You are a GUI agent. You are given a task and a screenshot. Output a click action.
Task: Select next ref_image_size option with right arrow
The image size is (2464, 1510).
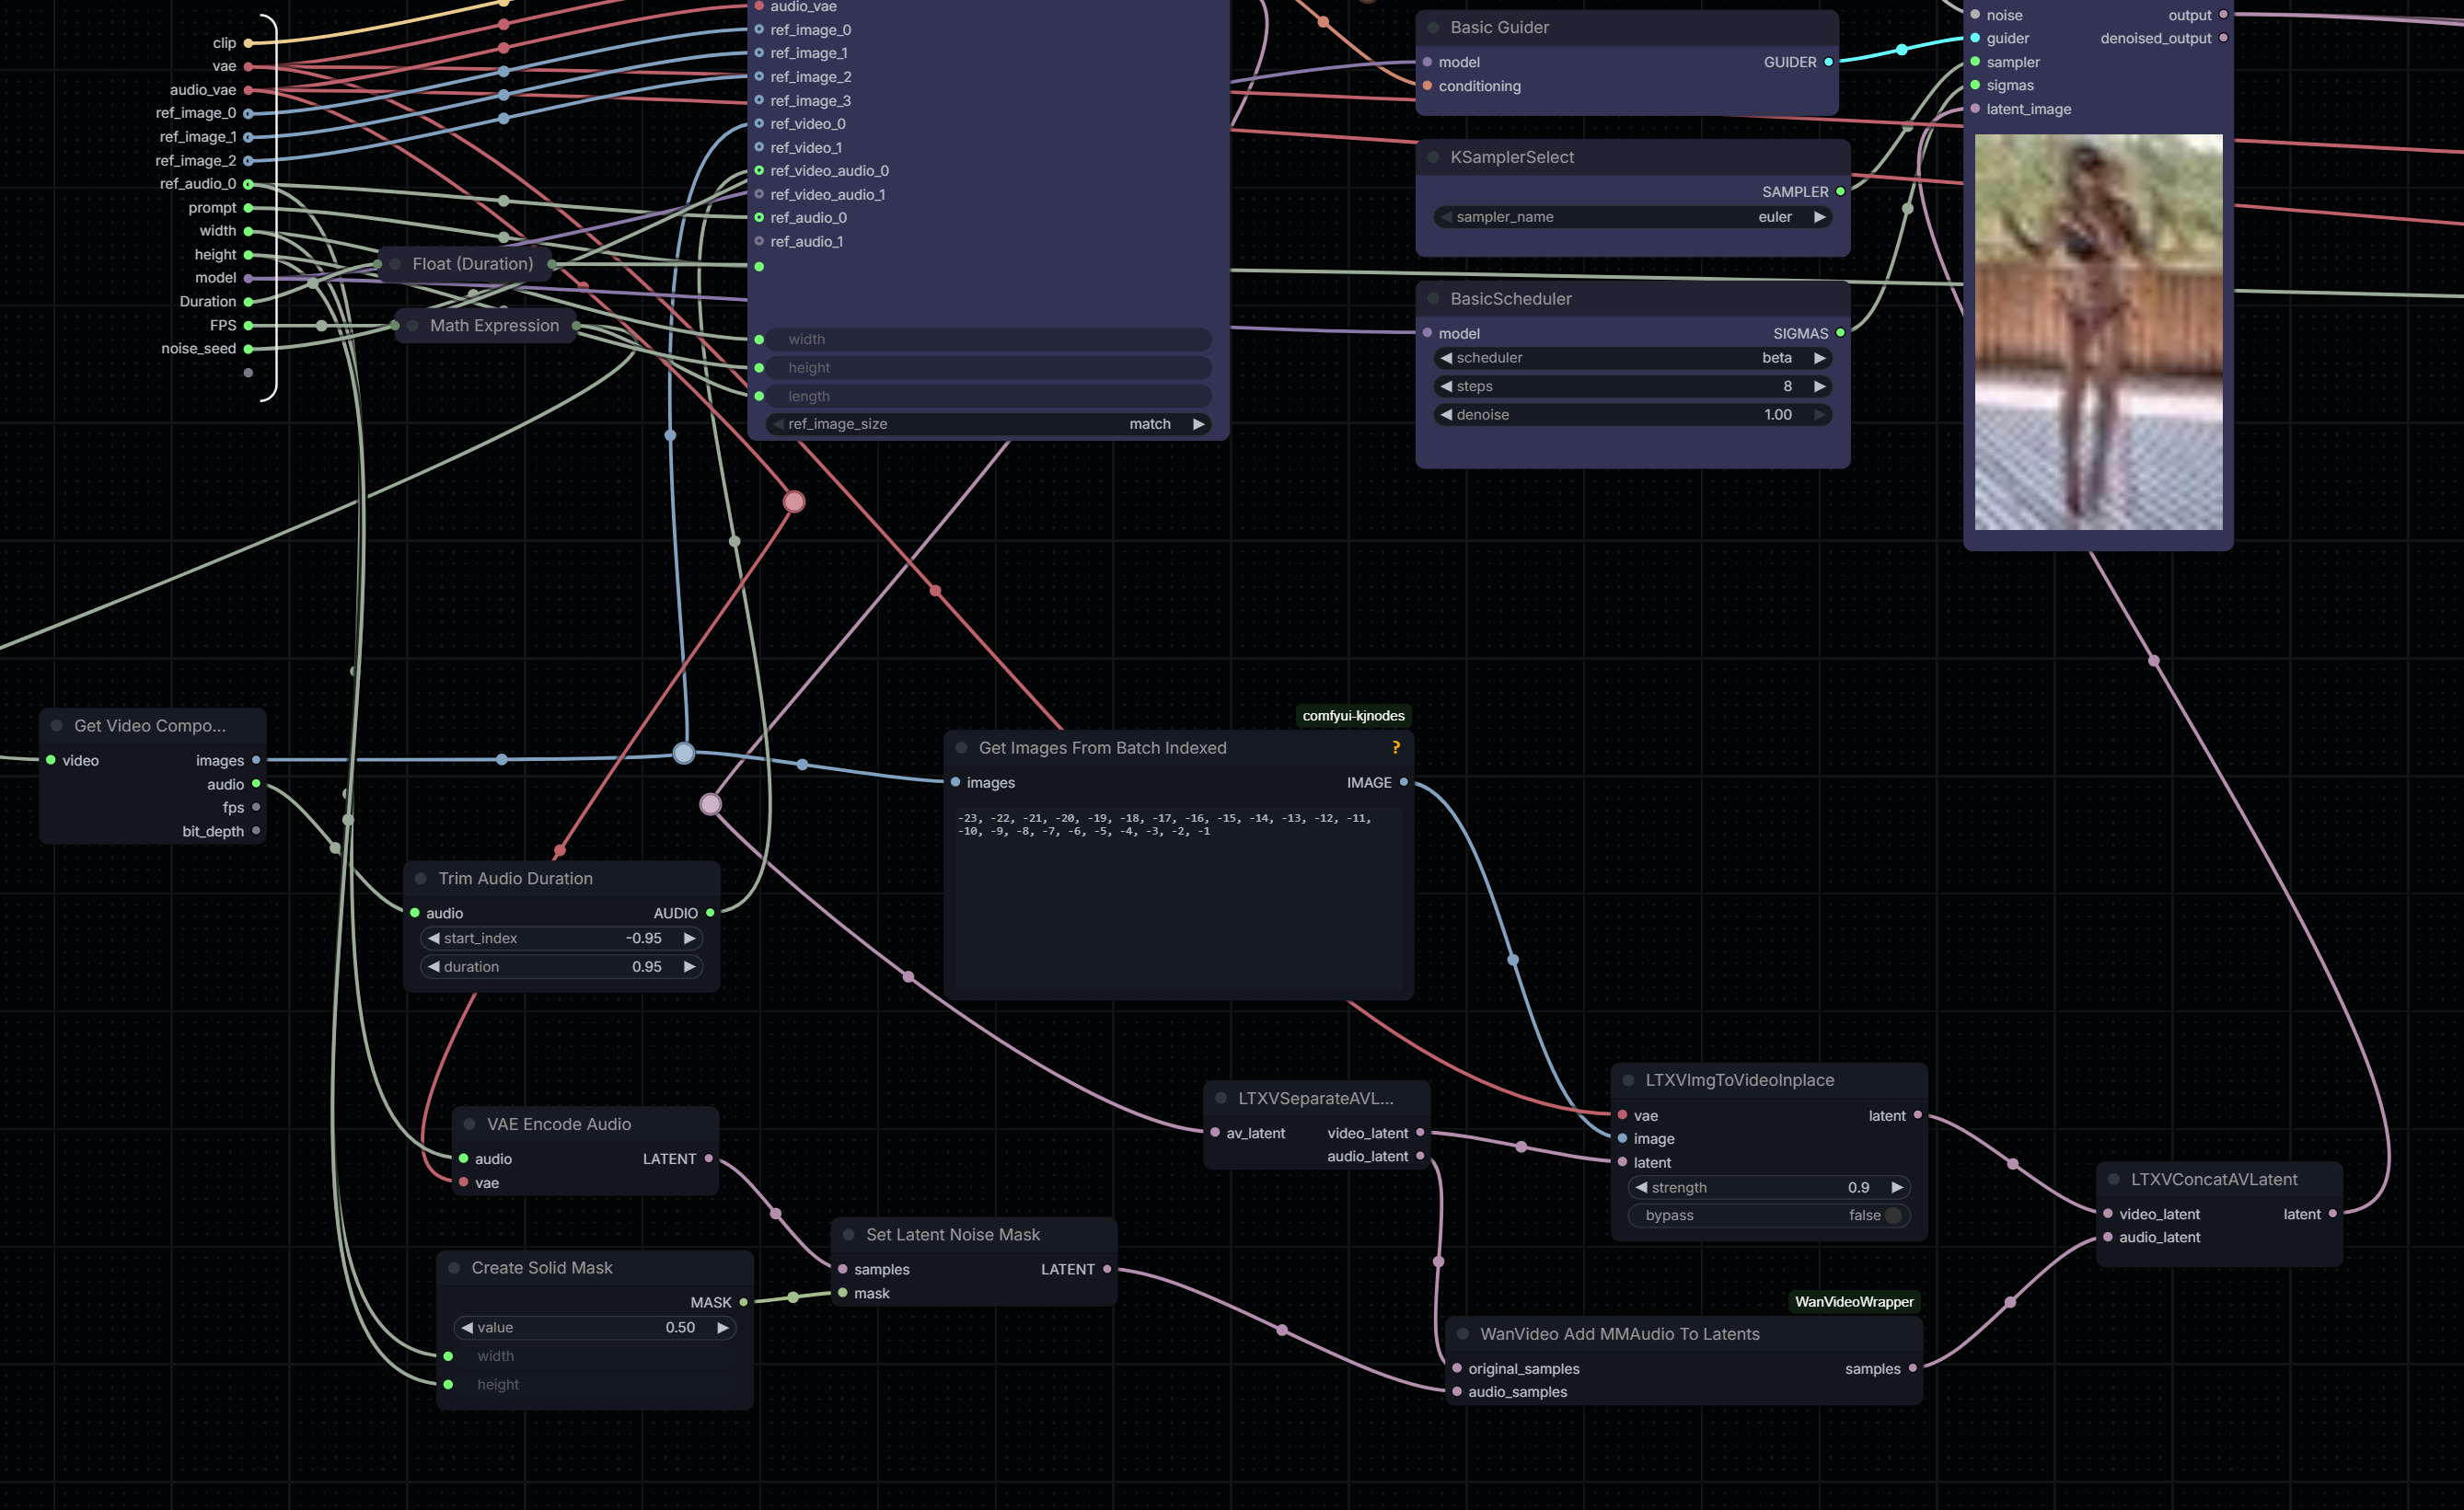tap(1198, 424)
